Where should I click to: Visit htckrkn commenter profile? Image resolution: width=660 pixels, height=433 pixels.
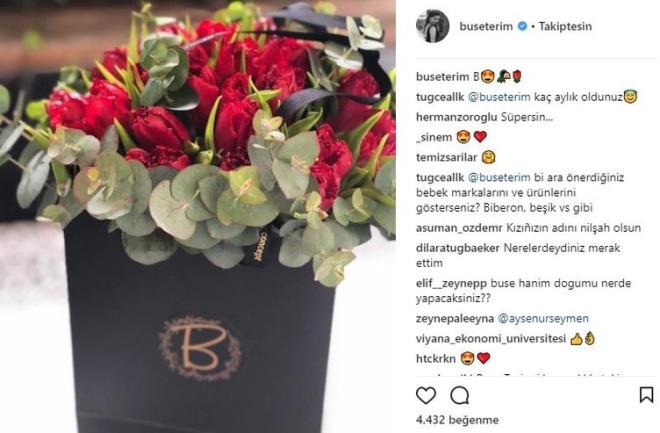(436, 359)
